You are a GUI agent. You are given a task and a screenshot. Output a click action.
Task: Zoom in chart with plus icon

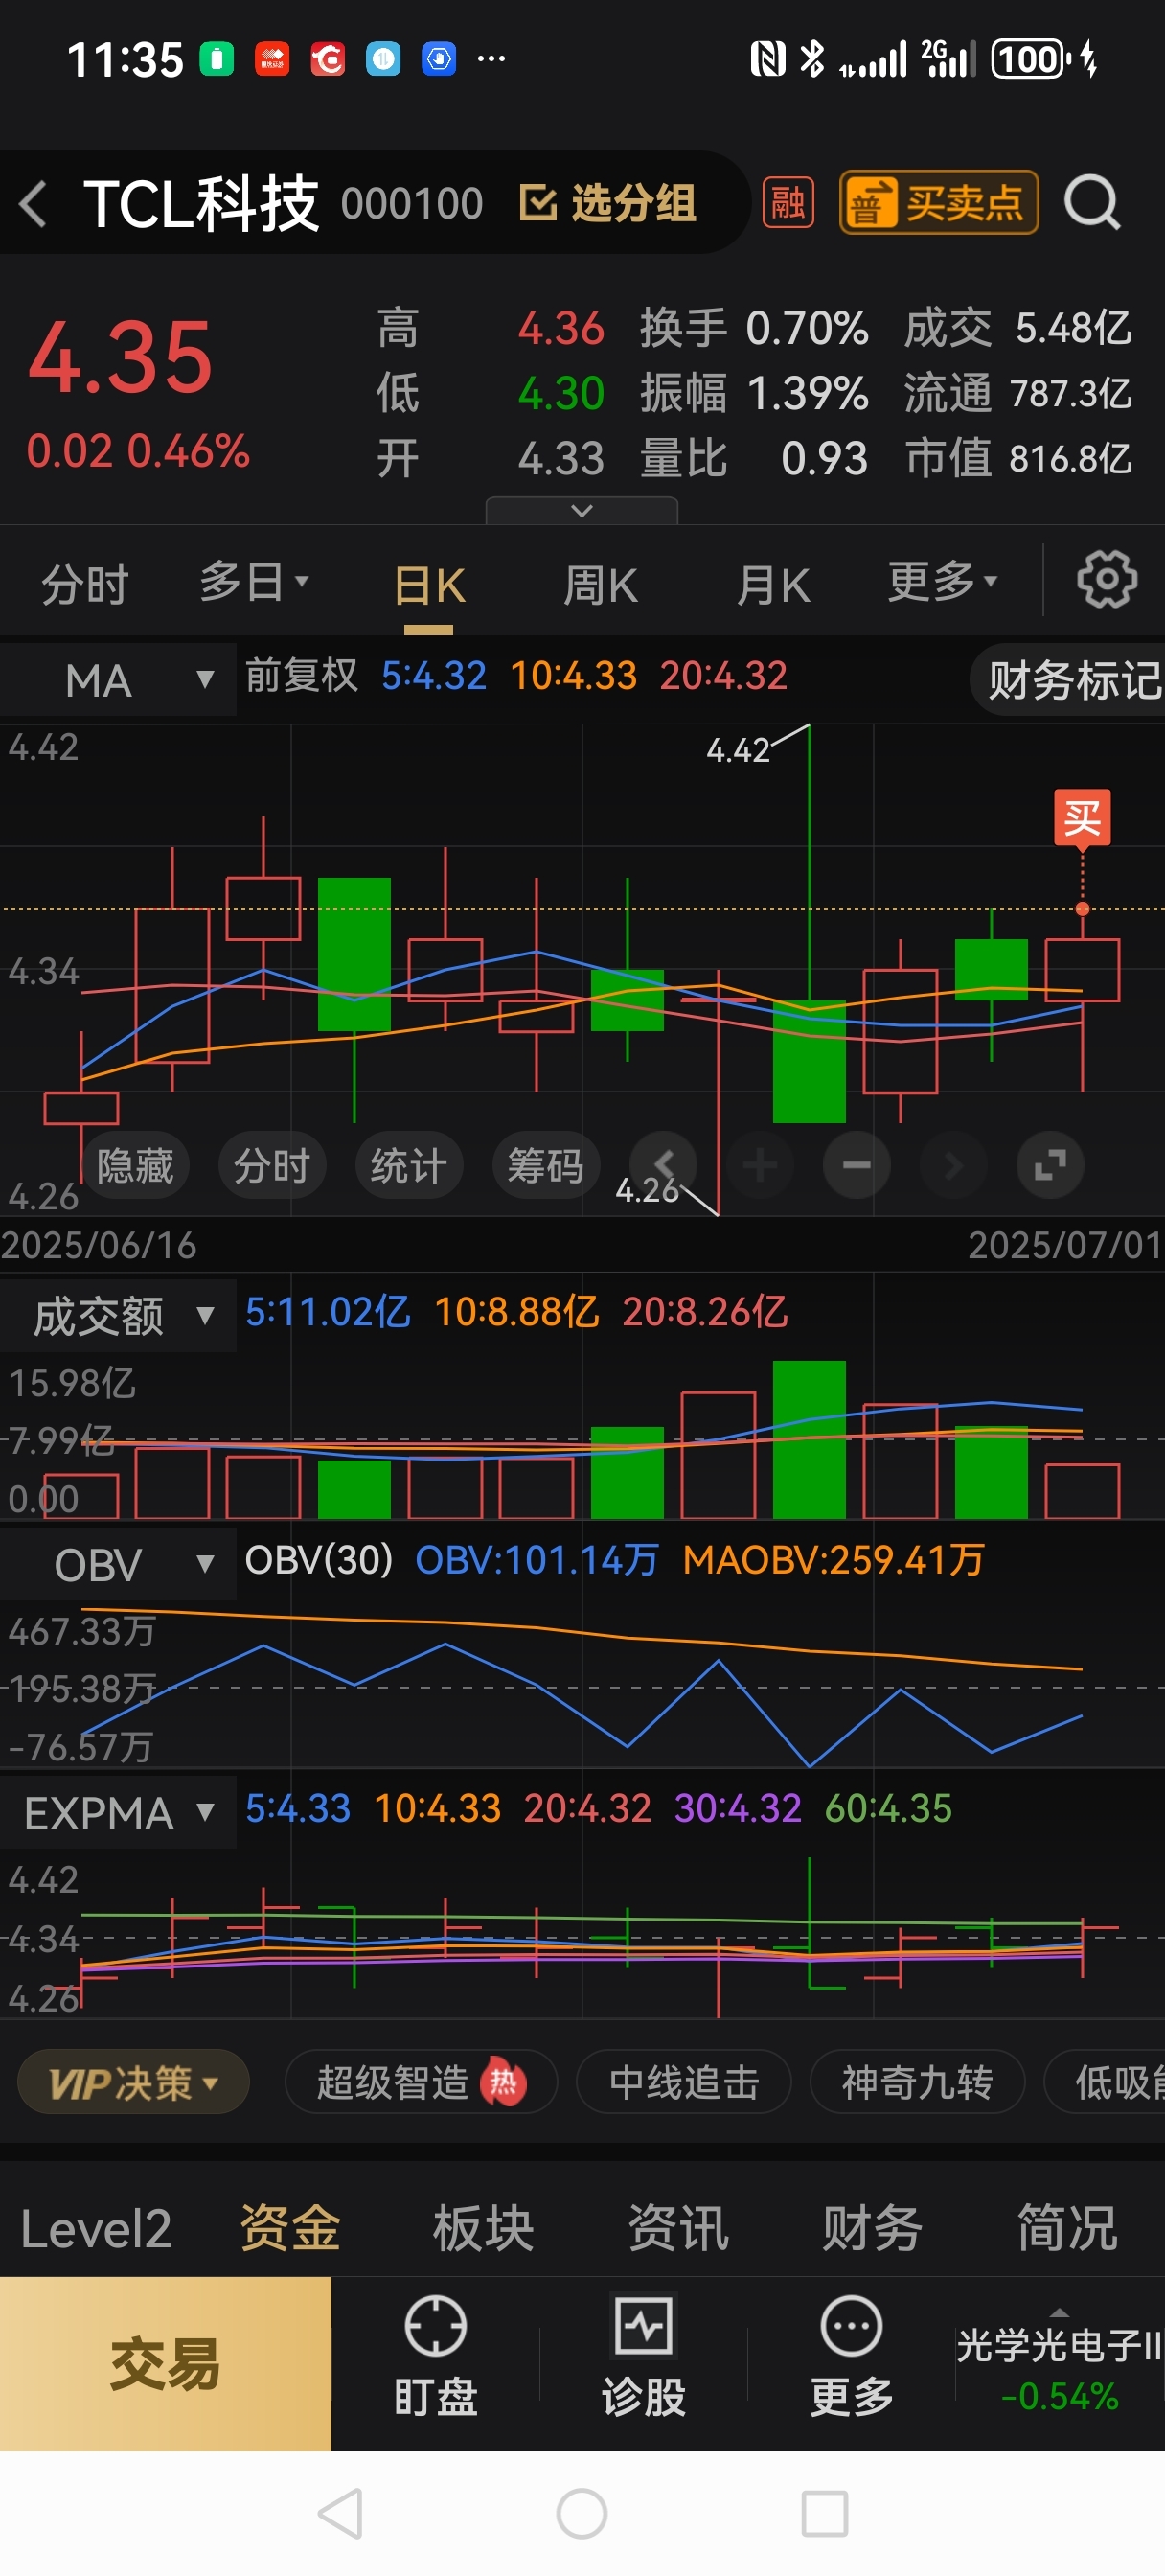pos(760,1164)
